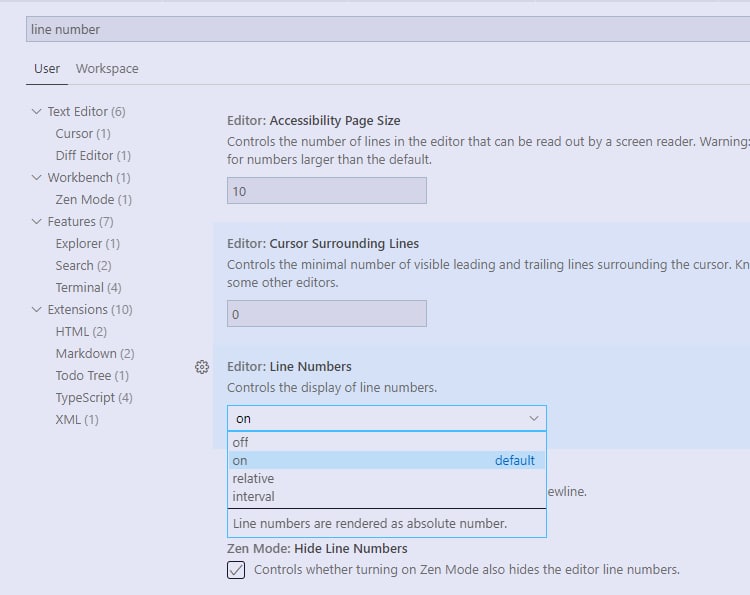
Task: Click 'Editor: Accessibility Page Size' title
Action: tap(314, 121)
